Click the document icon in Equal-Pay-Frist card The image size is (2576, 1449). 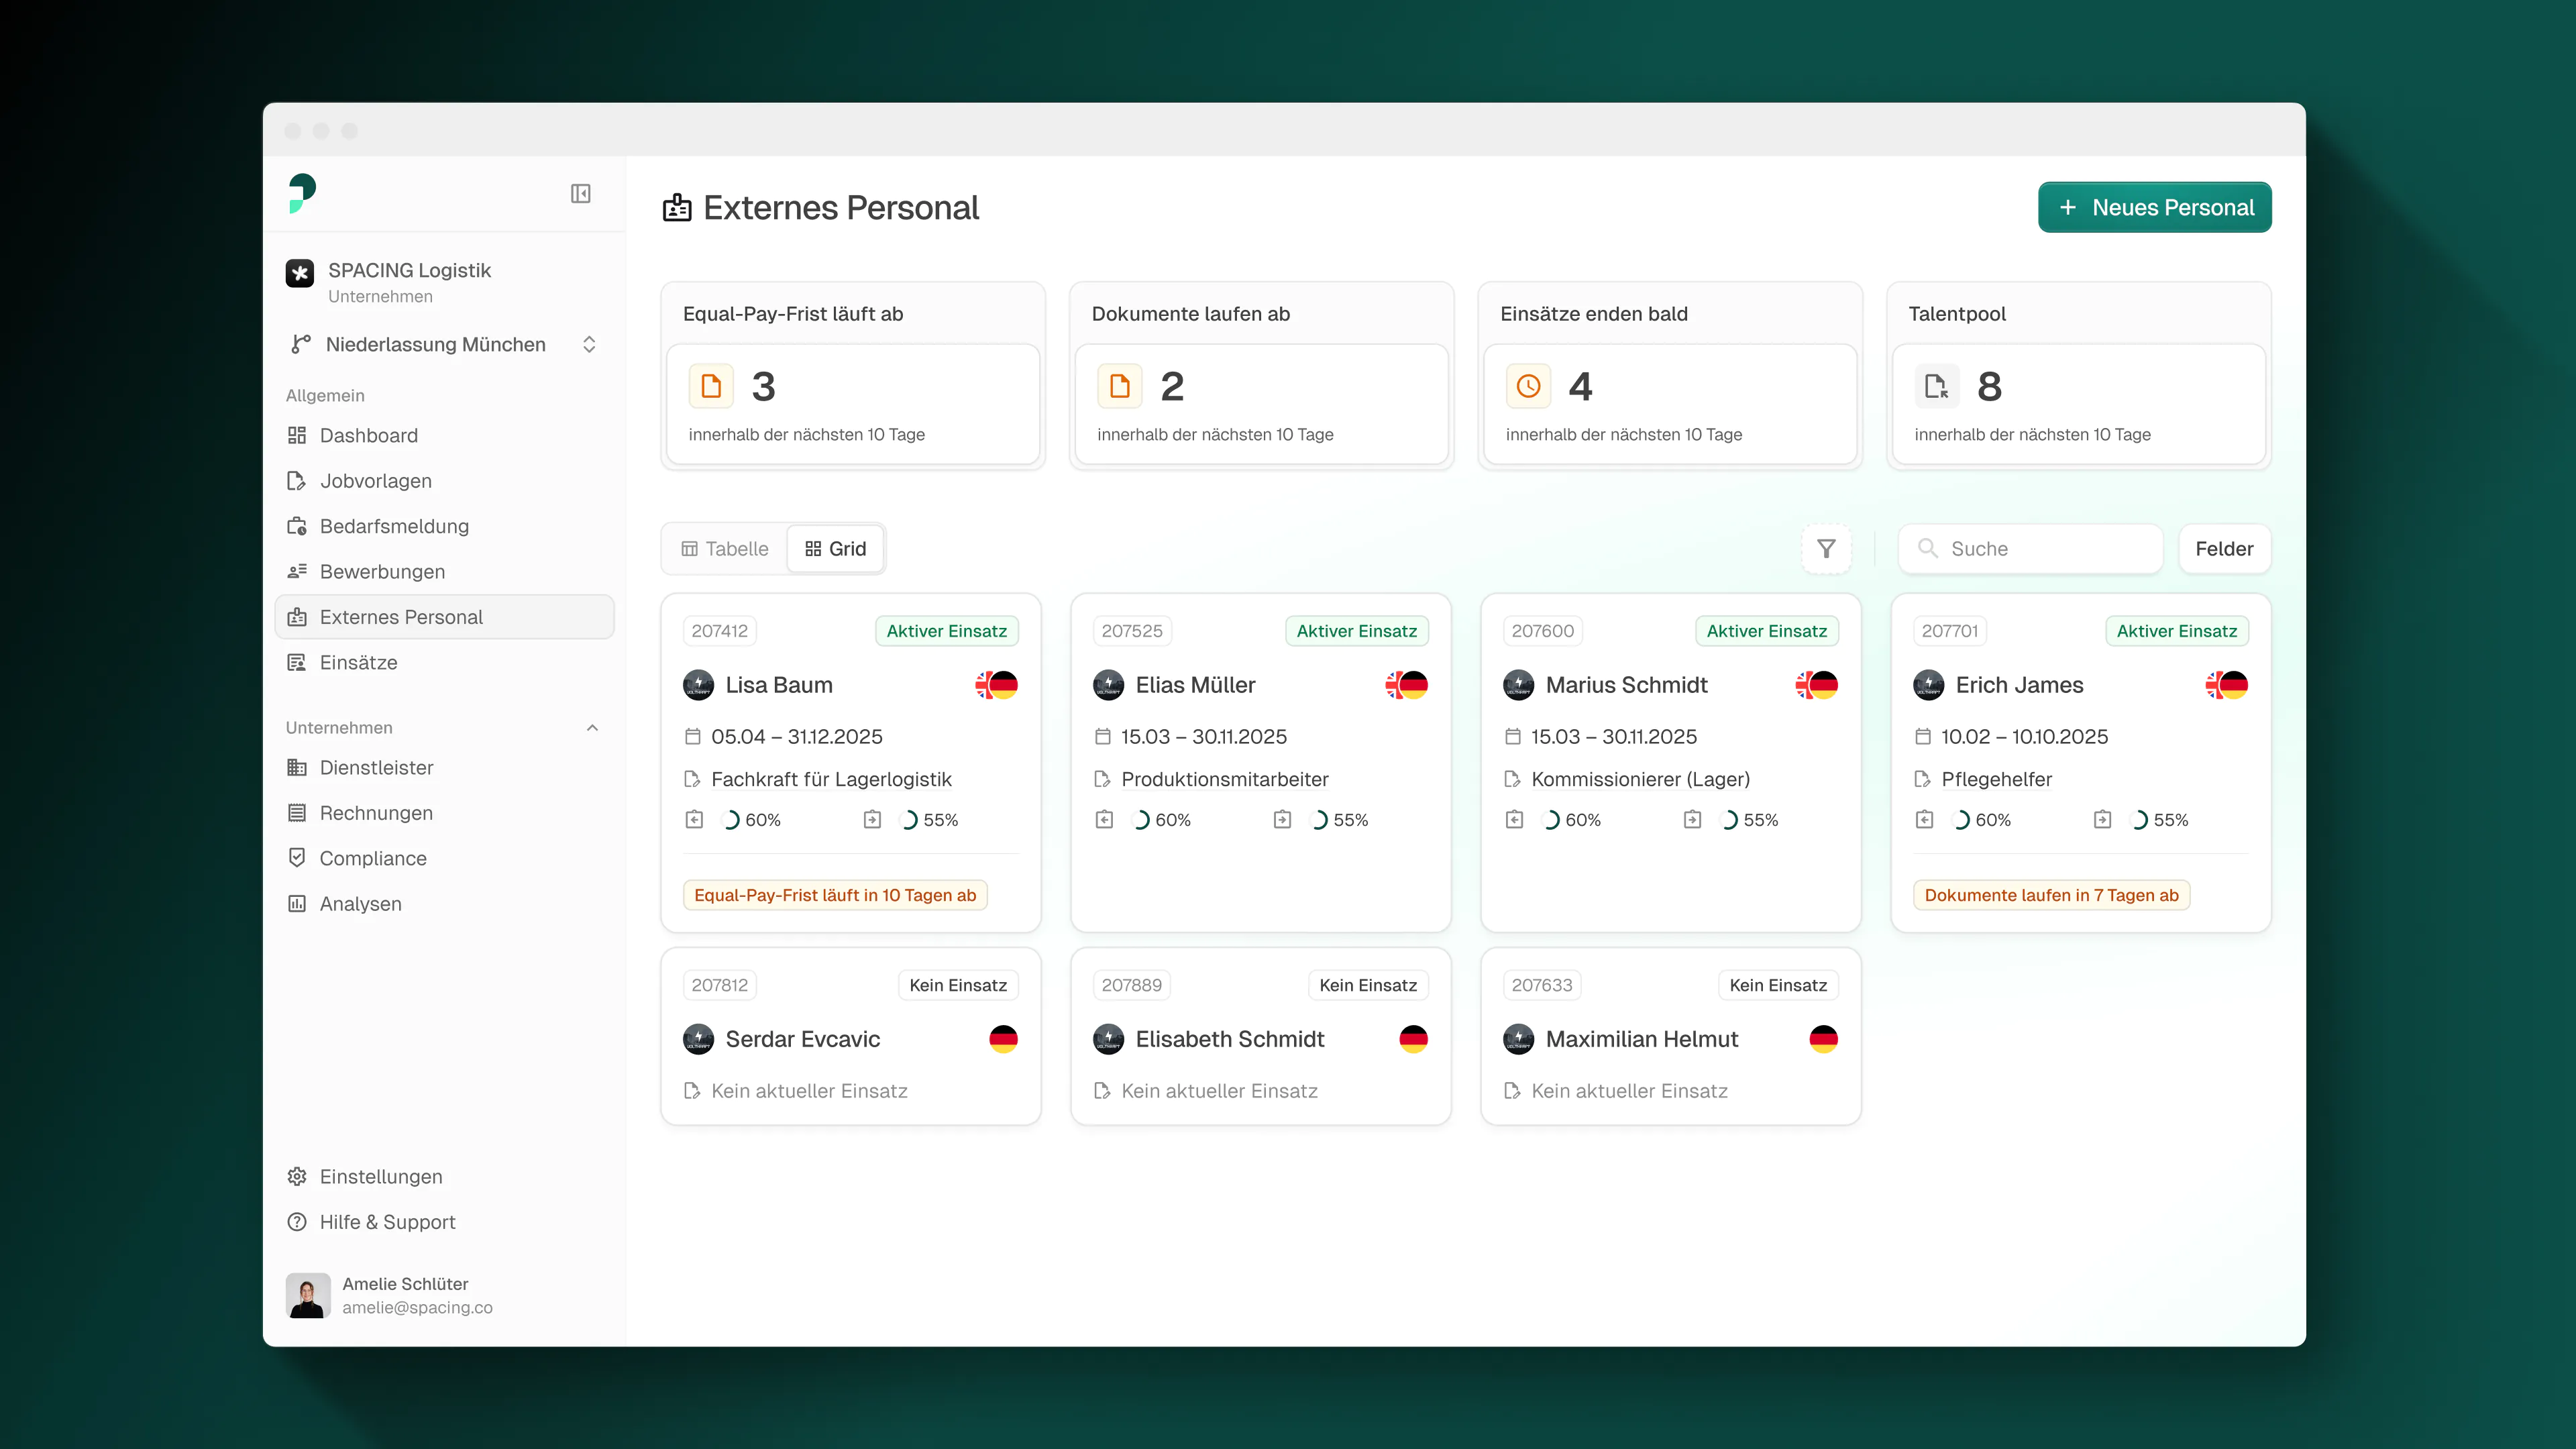point(711,387)
